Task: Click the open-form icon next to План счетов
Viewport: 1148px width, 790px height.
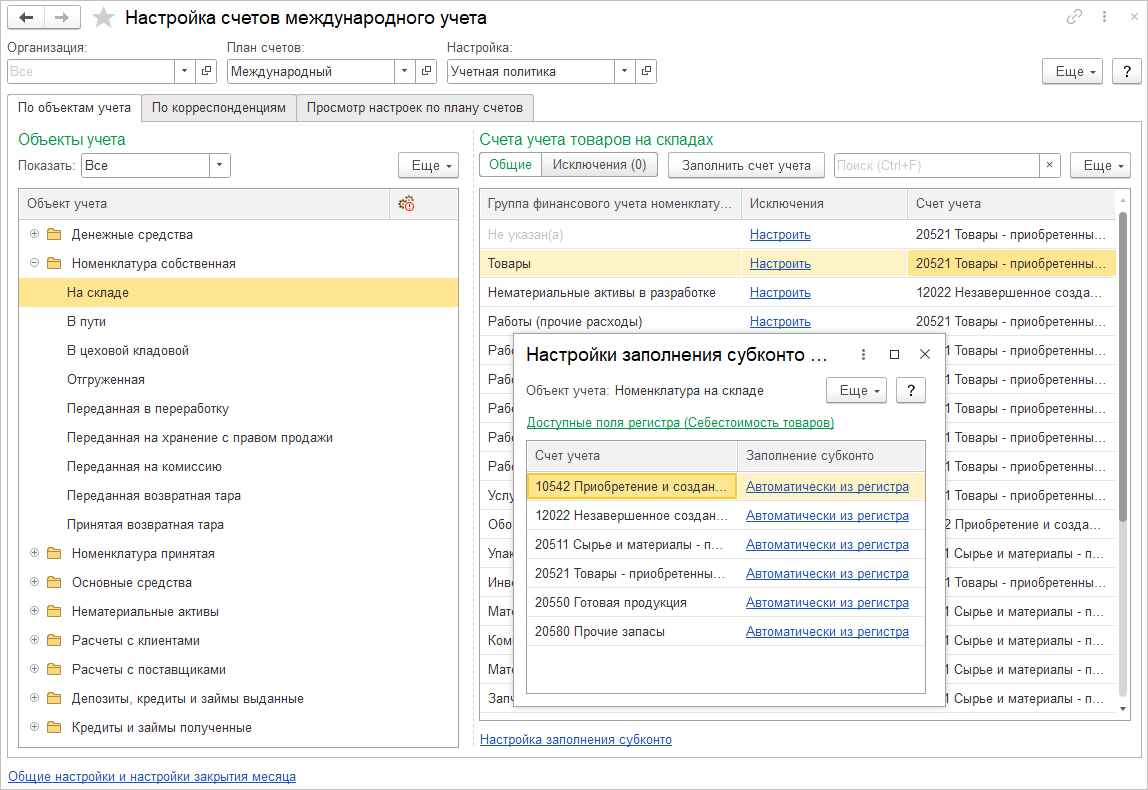Action: point(427,72)
